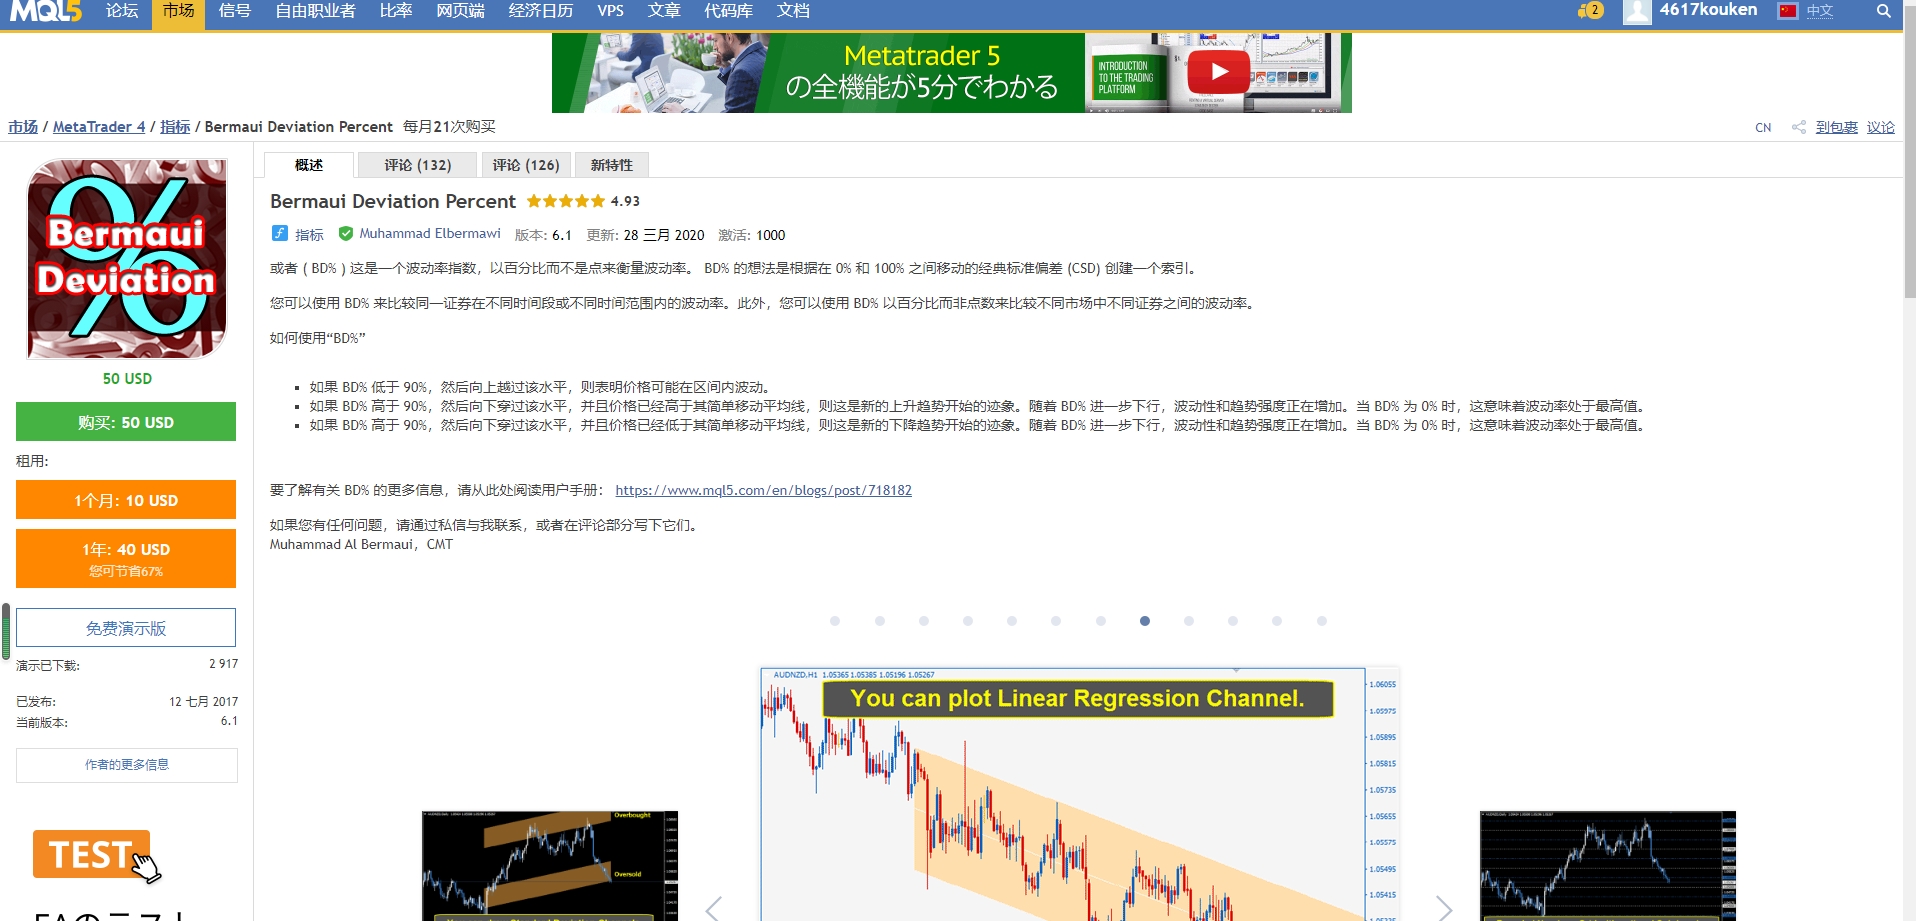The height and width of the screenshot is (921, 1916).
Task: Rent for 1个月: 10 USD
Action: pyautogui.click(x=126, y=500)
